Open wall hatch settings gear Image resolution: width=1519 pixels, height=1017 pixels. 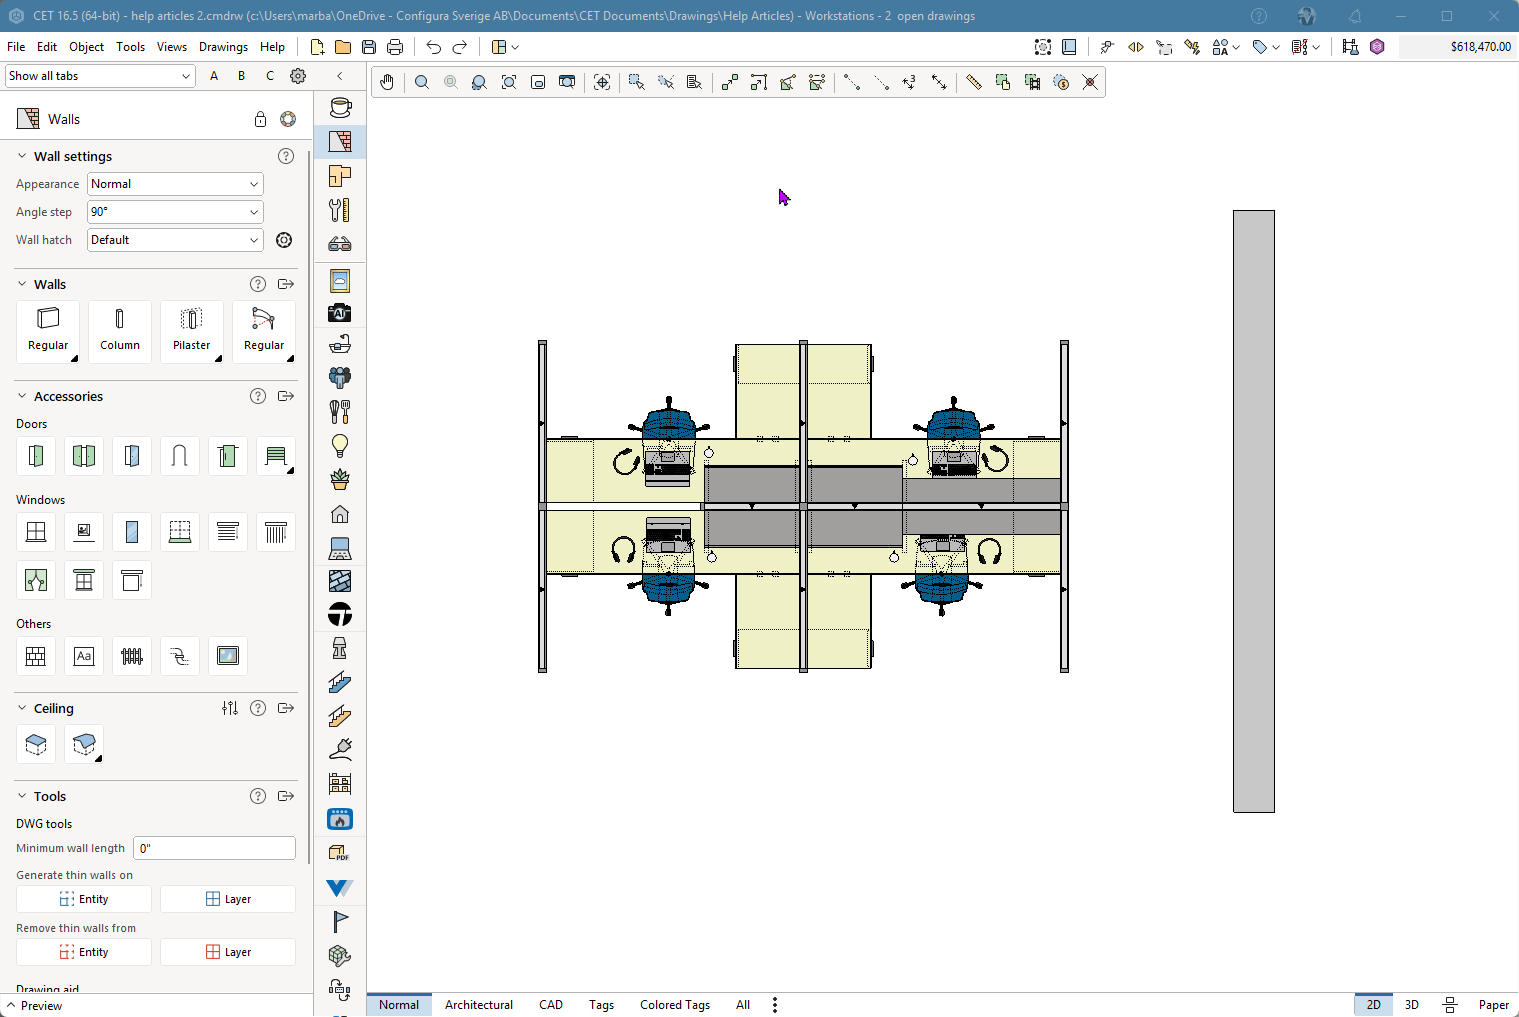click(284, 240)
